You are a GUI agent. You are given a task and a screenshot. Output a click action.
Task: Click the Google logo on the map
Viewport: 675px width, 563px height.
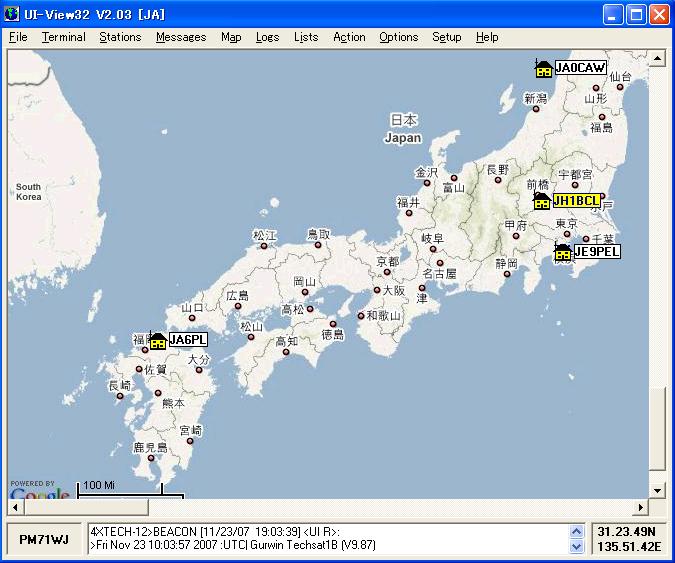[40, 494]
